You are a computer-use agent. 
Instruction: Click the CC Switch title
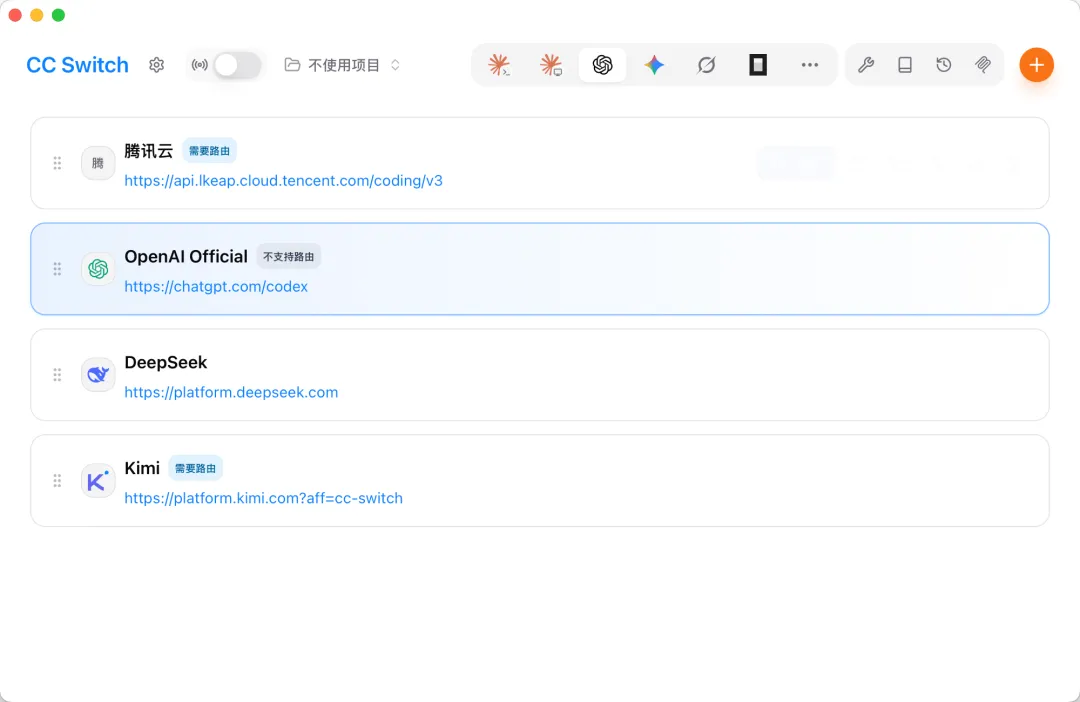pos(77,65)
